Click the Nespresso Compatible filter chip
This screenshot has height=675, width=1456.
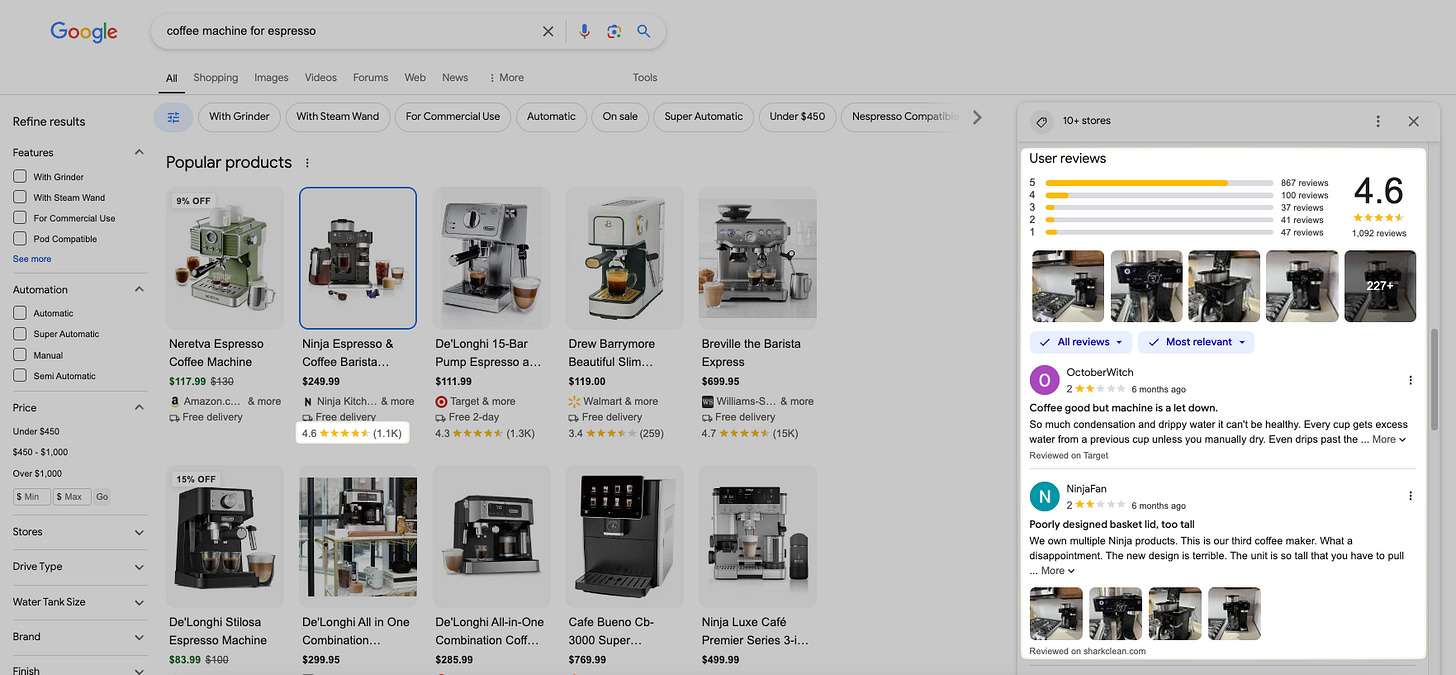(x=904, y=117)
